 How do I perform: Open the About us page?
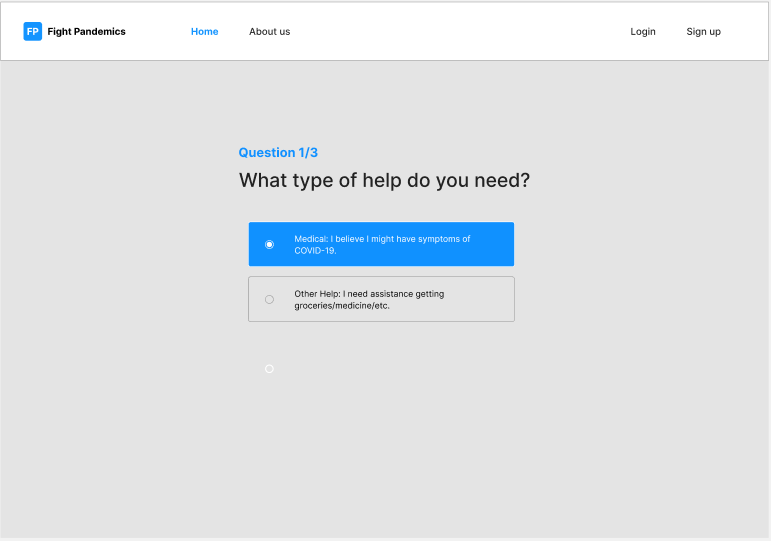(269, 31)
